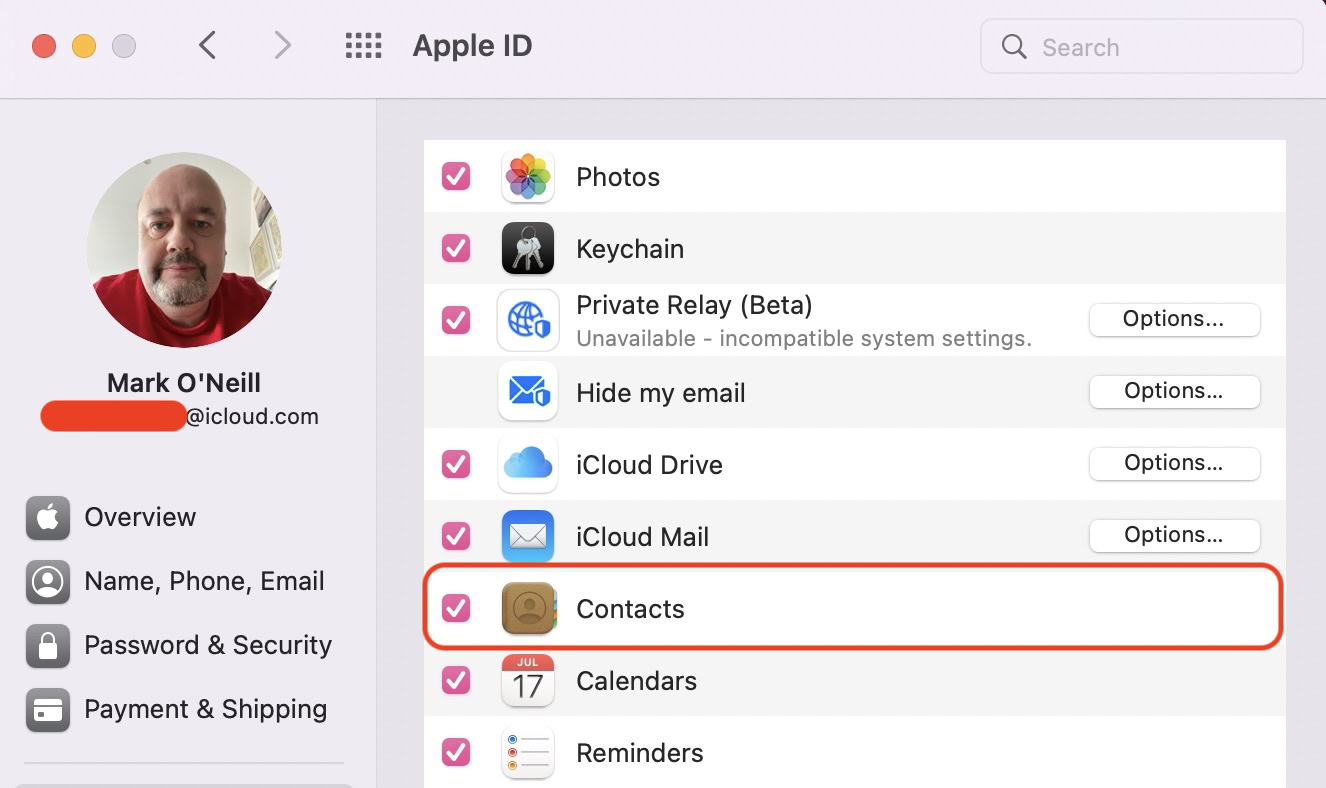Image resolution: width=1326 pixels, height=788 pixels.
Task: Click the iCloud Mail envelope icon
Action: [527, 536]
